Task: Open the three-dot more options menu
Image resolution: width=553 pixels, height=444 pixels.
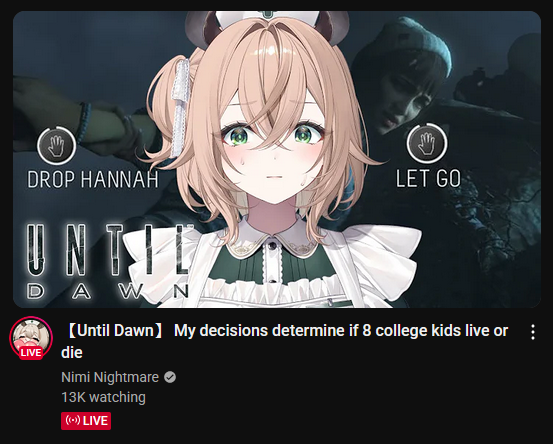Action: (533, 332)
